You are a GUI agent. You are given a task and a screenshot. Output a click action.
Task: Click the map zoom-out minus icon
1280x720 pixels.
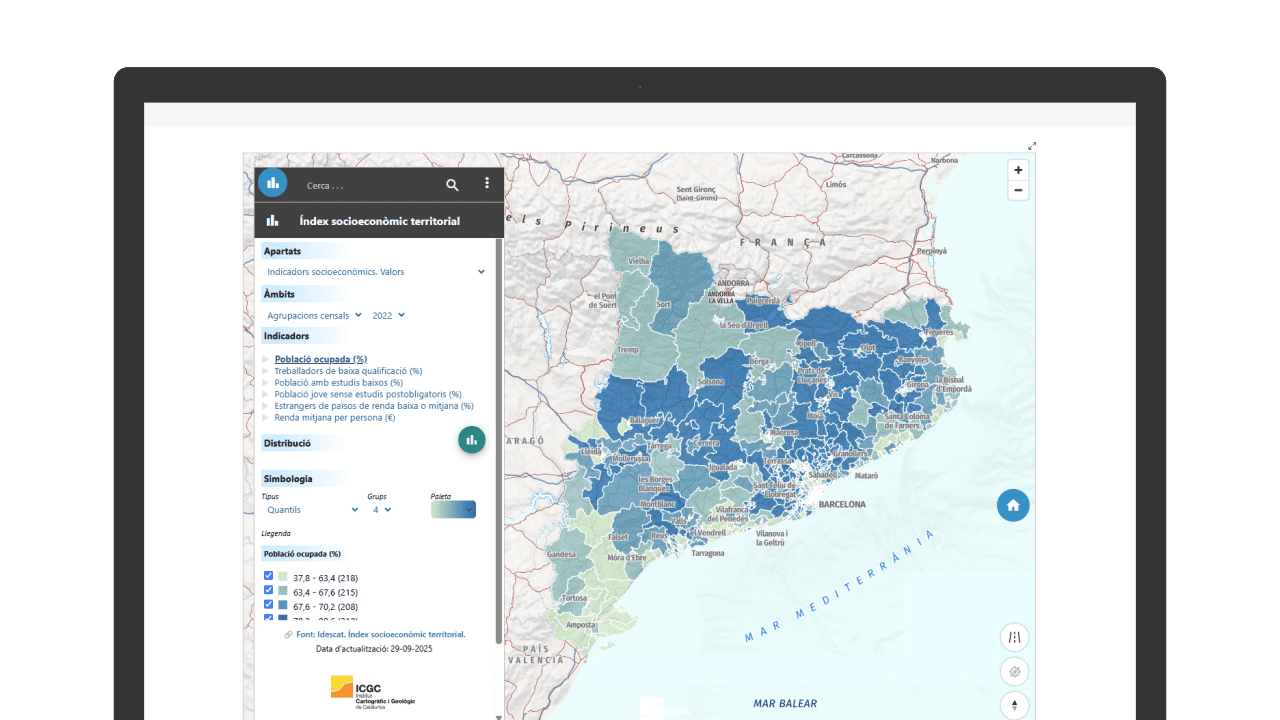coord(1017,190)
